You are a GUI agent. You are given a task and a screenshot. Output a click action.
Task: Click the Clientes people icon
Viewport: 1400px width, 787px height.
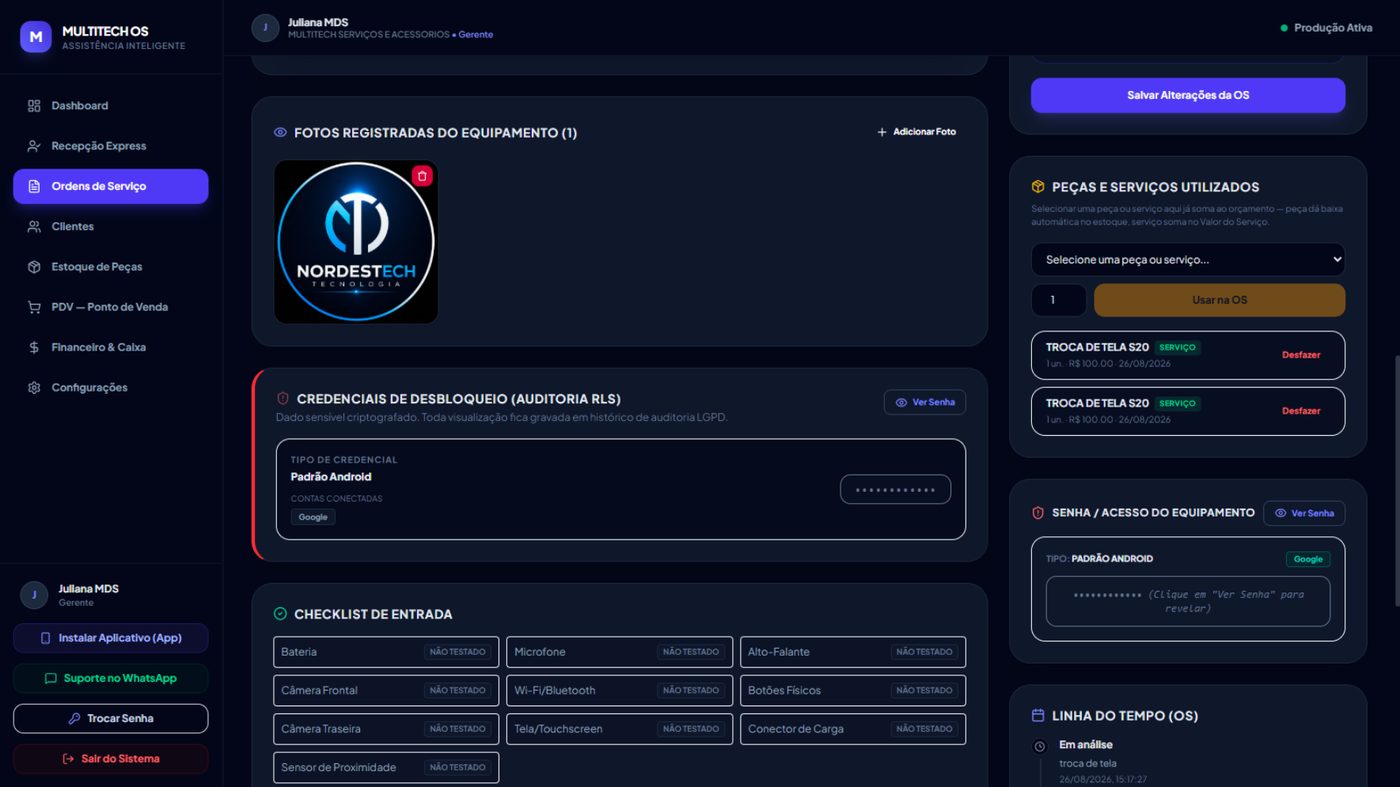point(34,226)
